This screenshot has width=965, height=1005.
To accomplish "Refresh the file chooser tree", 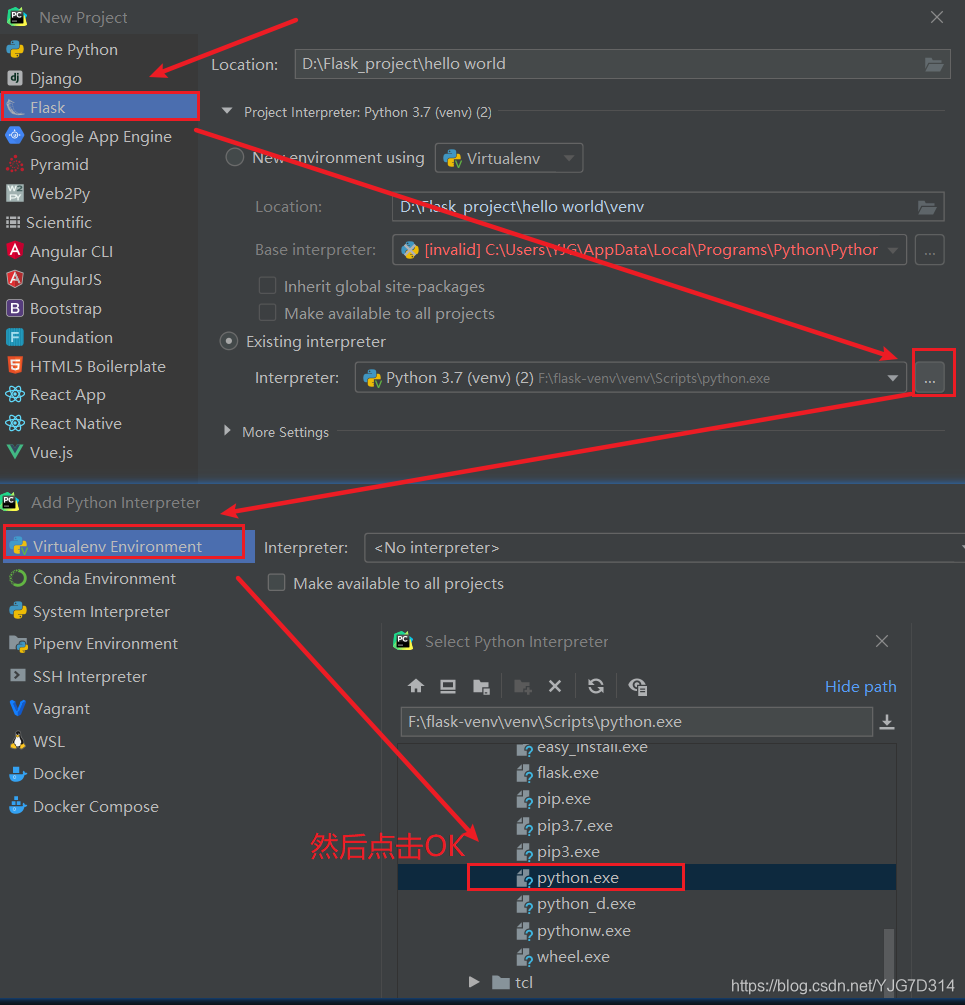I will coord(596,686).
